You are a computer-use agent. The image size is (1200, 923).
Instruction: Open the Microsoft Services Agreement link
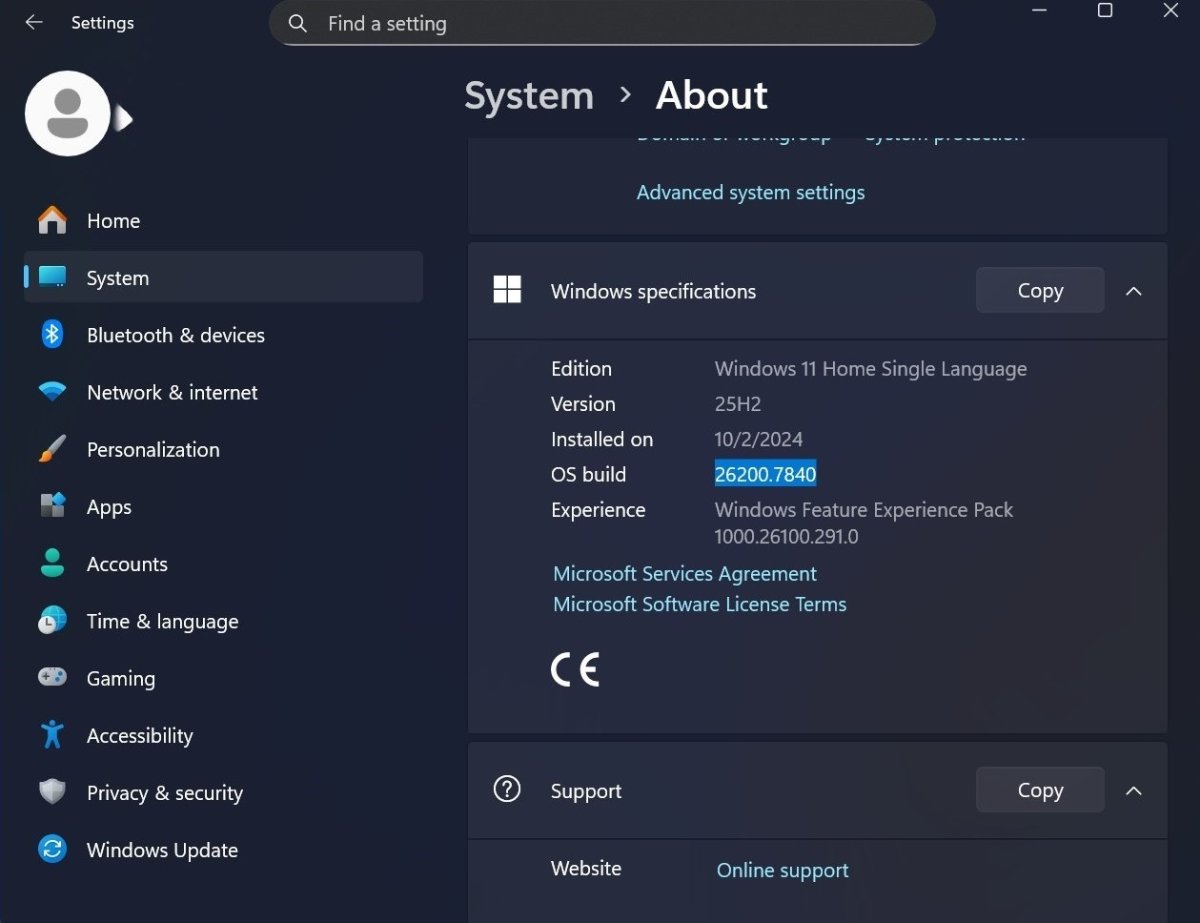coord(684,574)
